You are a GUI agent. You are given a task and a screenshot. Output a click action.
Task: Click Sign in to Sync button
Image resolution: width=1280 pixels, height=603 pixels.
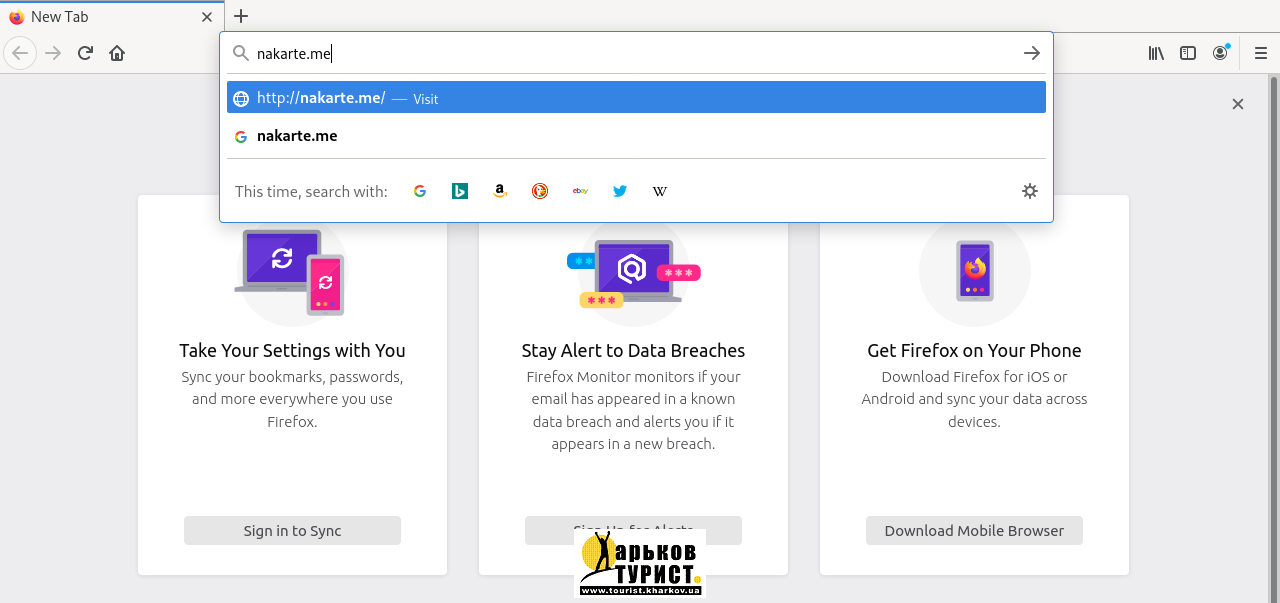point(292,531)
